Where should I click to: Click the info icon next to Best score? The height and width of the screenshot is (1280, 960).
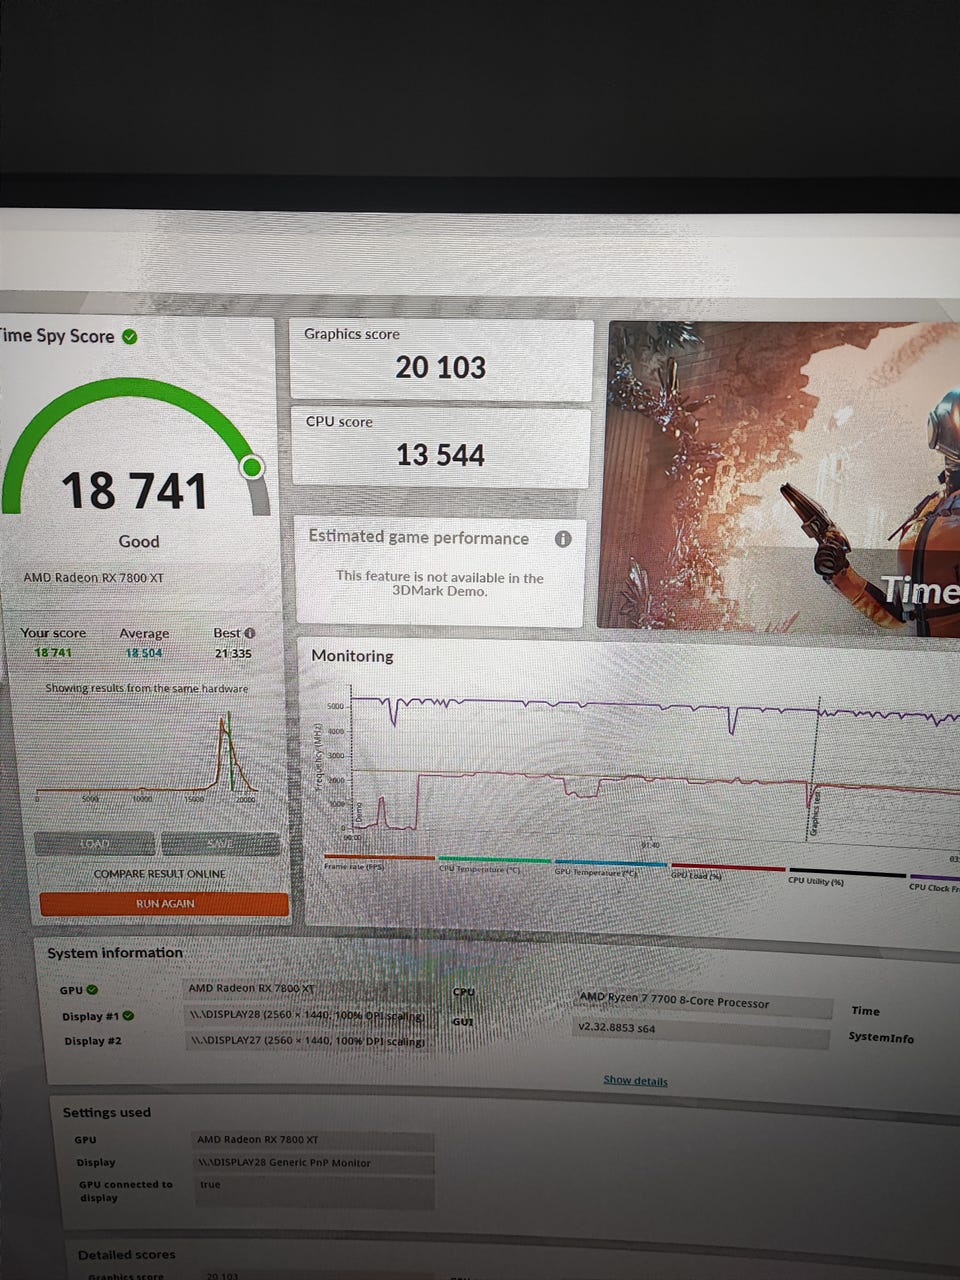[x=250, y=633]
